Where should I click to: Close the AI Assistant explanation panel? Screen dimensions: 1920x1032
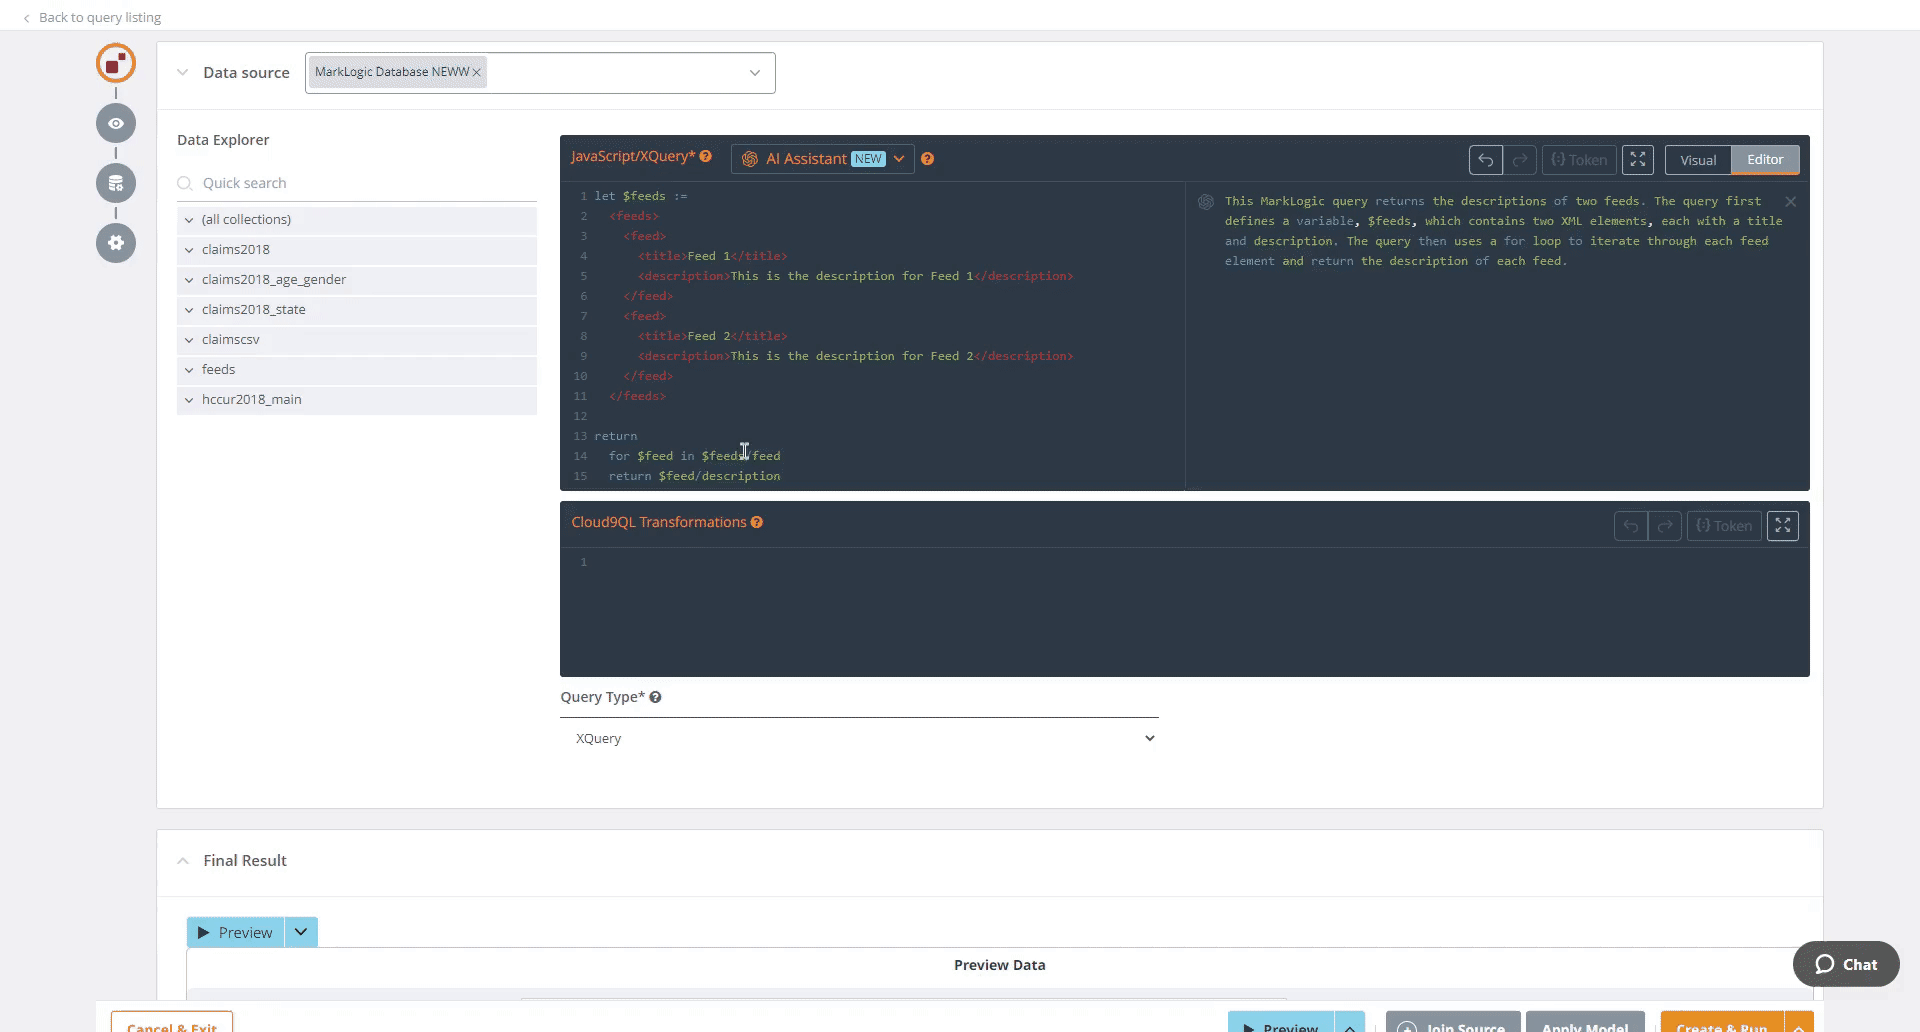coord(1790,202)
